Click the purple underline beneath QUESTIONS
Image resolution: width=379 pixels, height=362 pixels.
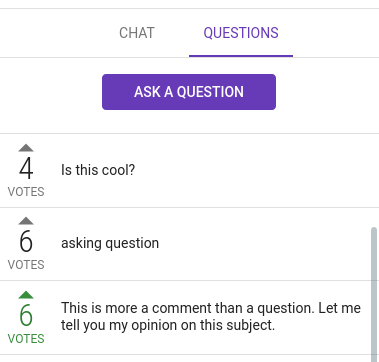241,56
